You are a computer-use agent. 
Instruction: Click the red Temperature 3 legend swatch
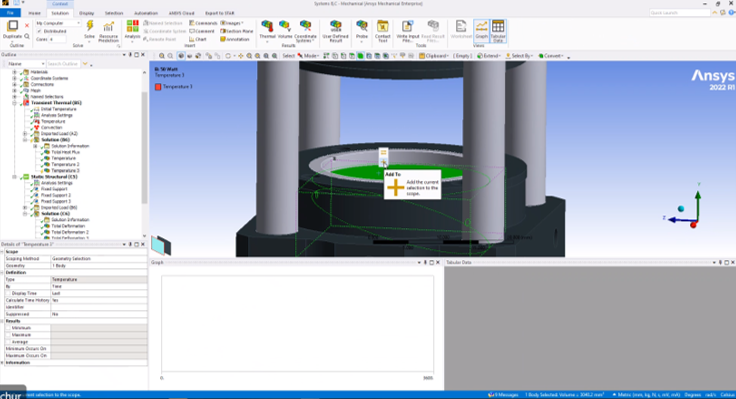(158, 87)
